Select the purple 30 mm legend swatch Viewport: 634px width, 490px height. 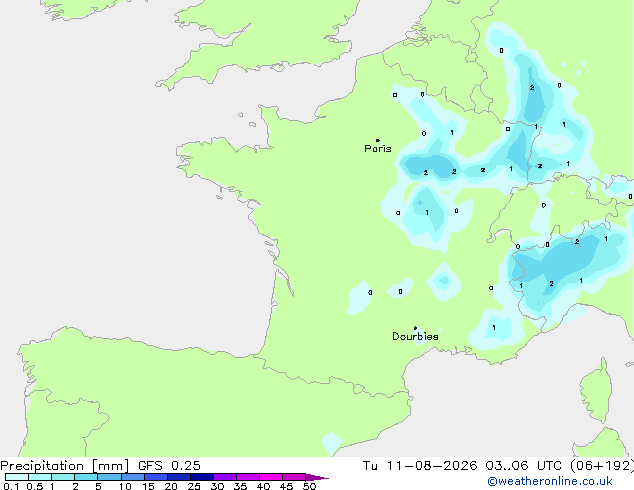coord(225,477)
